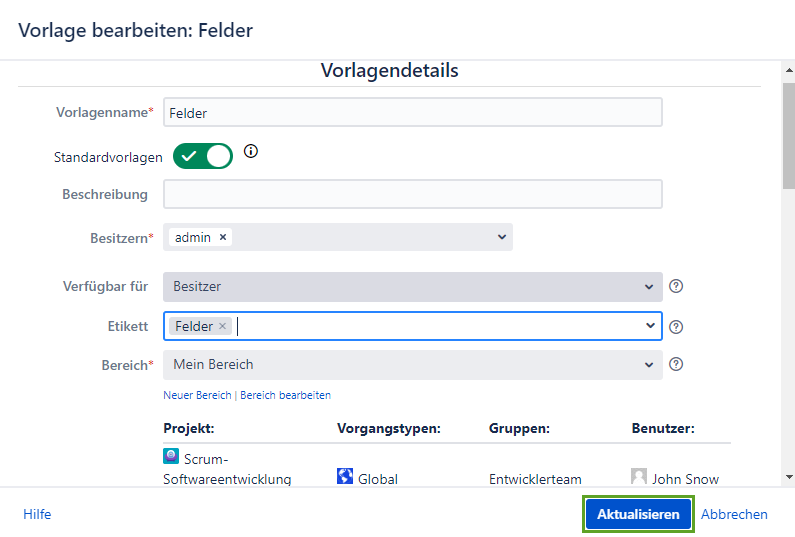This screenshot has height=537, width=795.
Task: Click the Benutzer: column header
Action: coord(663,428)
